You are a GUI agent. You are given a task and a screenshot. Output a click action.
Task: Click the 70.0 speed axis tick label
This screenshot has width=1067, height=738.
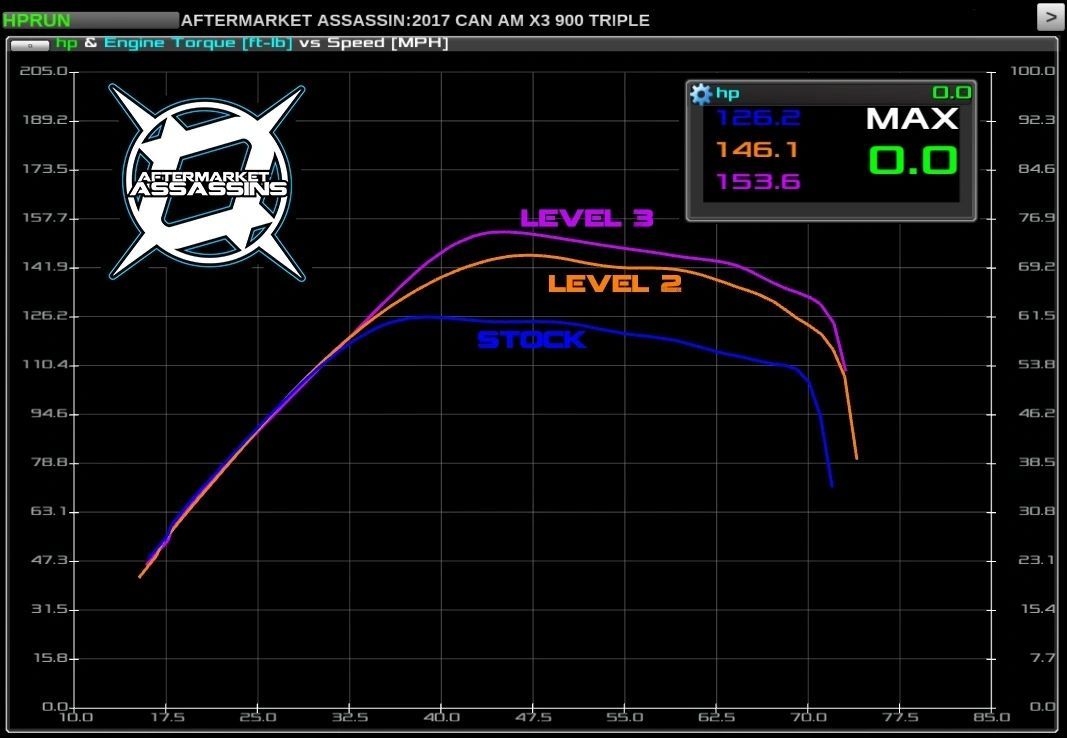(808, 717)
